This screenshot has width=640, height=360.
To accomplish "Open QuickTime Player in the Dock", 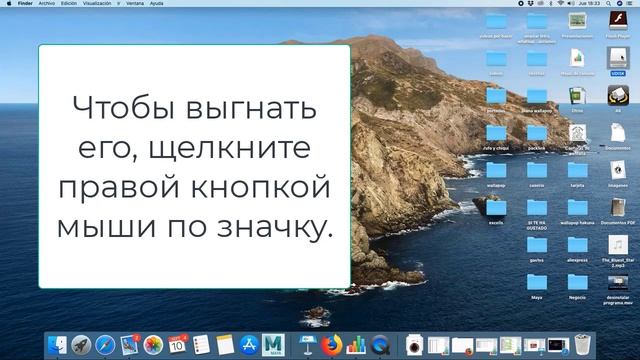I will click(380, 345).
